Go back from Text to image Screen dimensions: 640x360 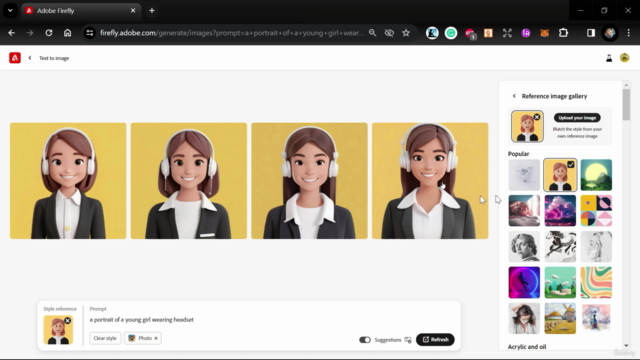[x=30, y=58]
